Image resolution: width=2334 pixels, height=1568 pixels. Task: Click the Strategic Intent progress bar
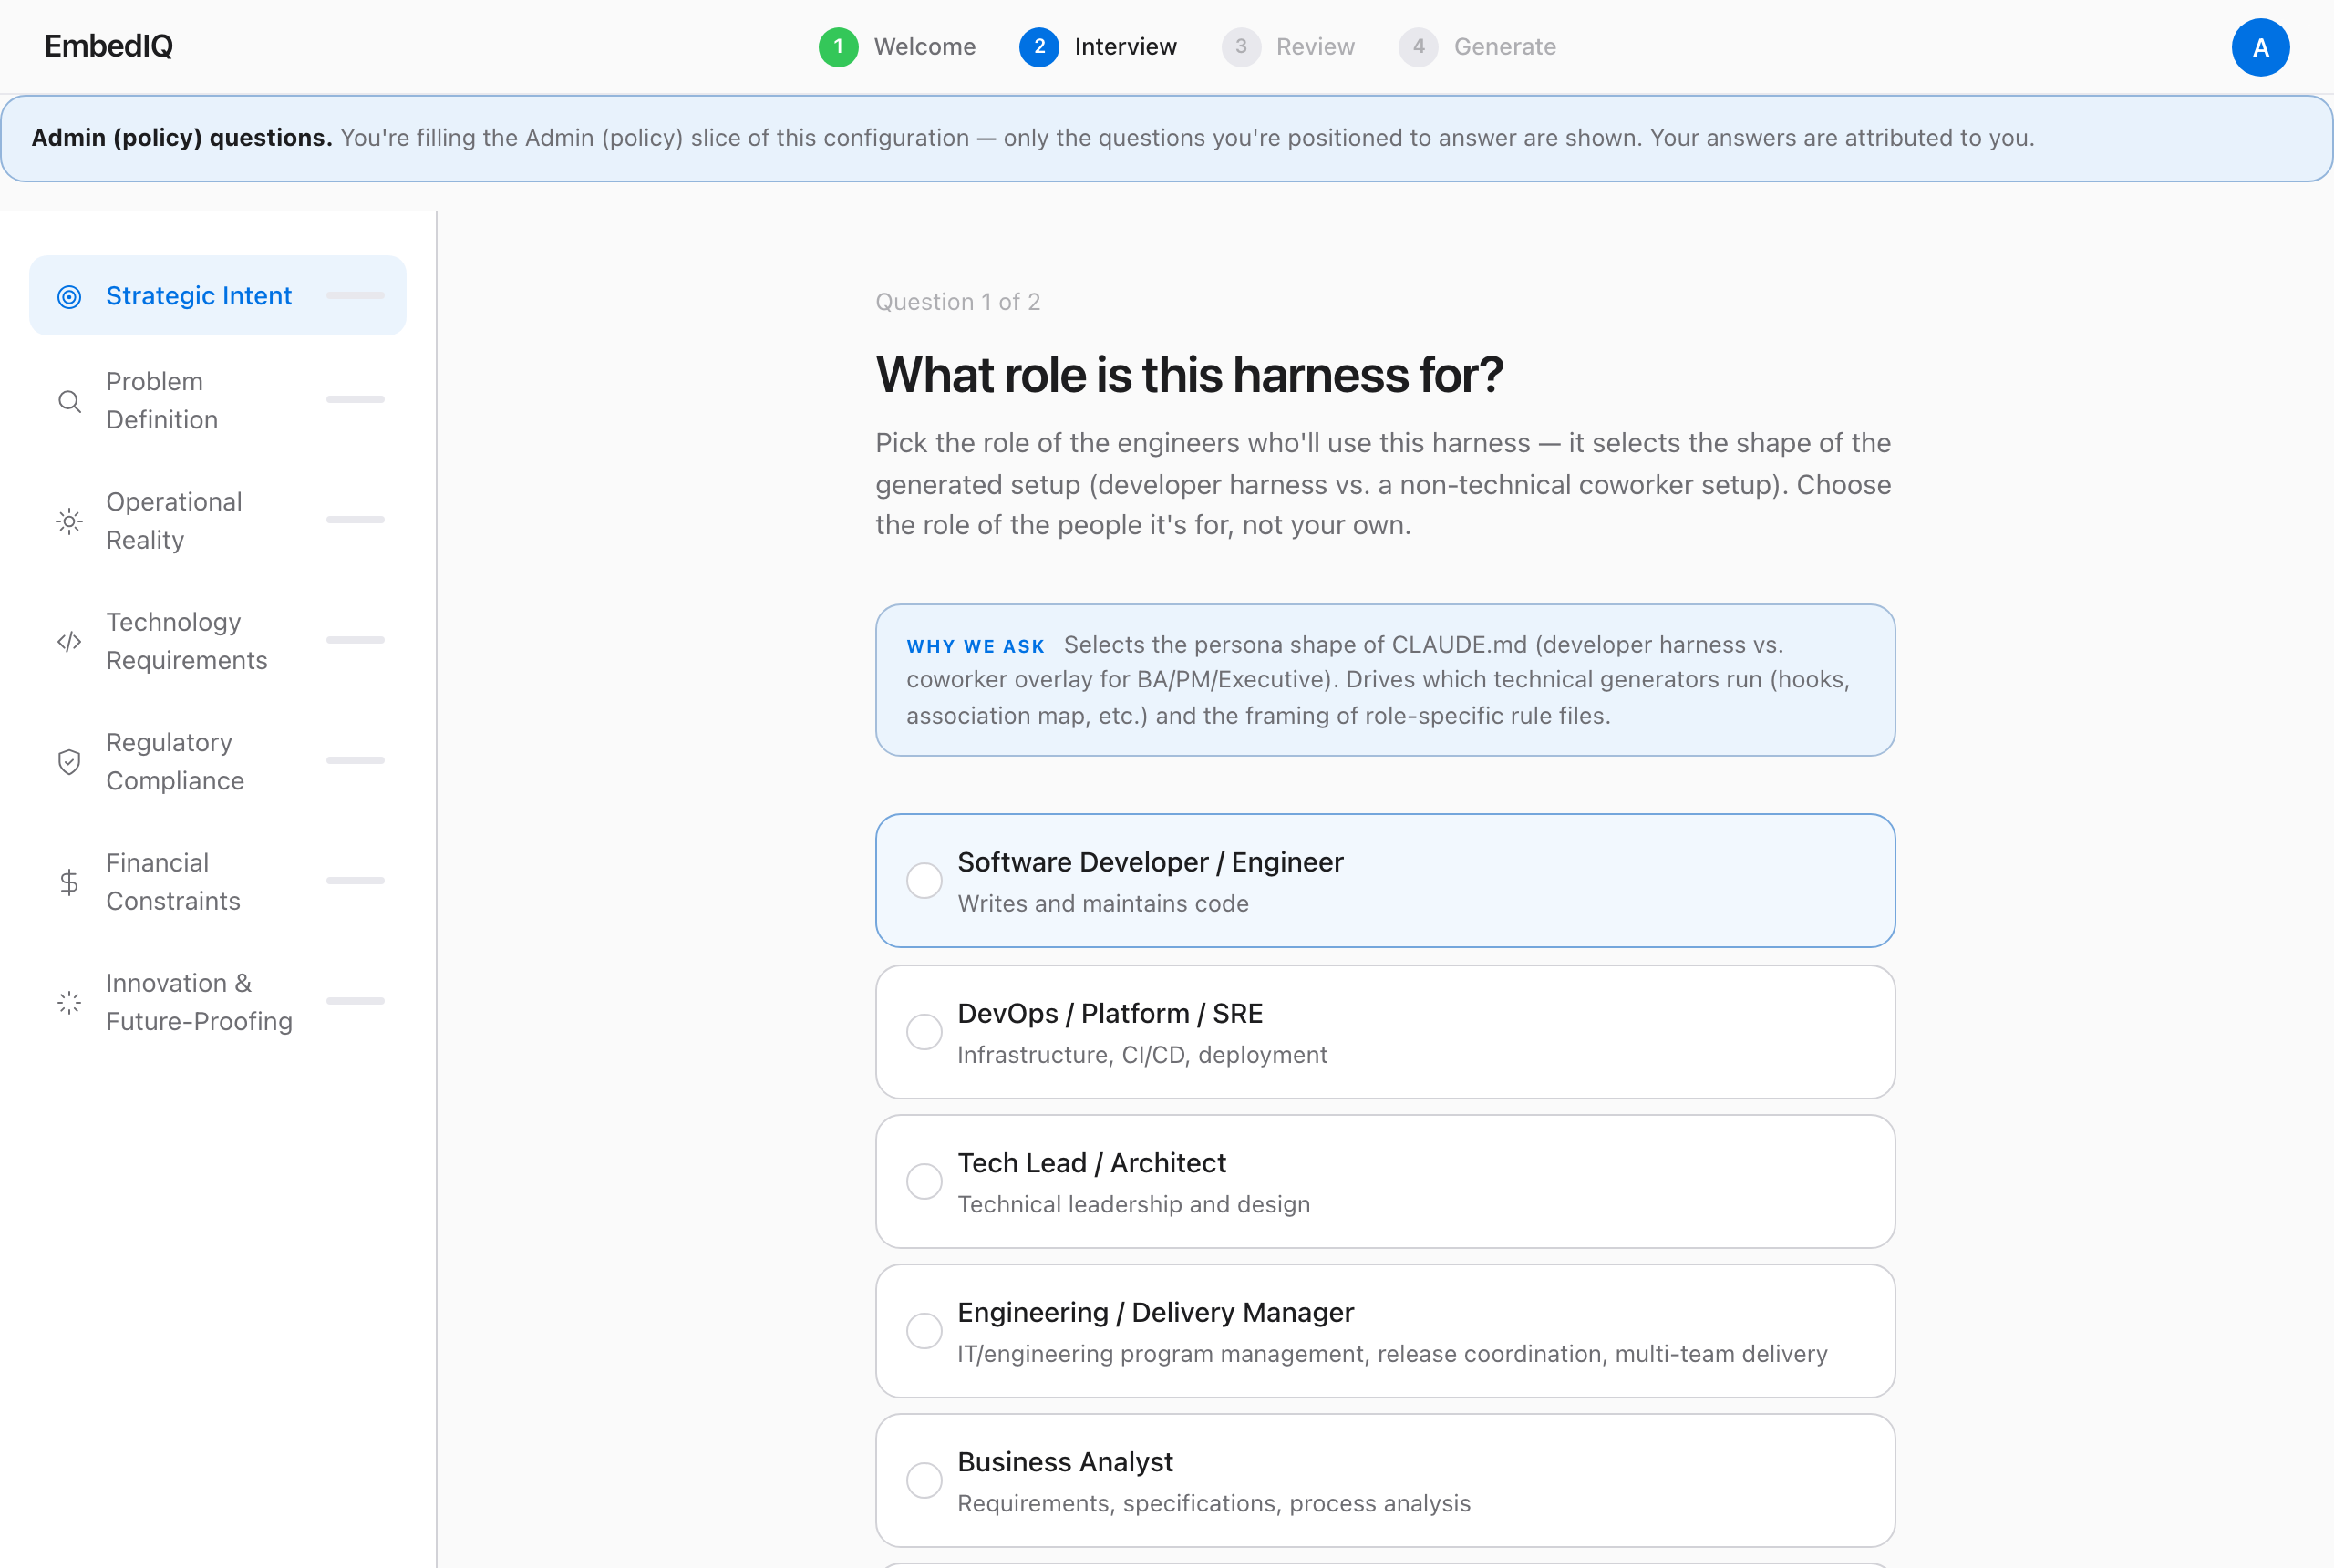coord(355,295)
